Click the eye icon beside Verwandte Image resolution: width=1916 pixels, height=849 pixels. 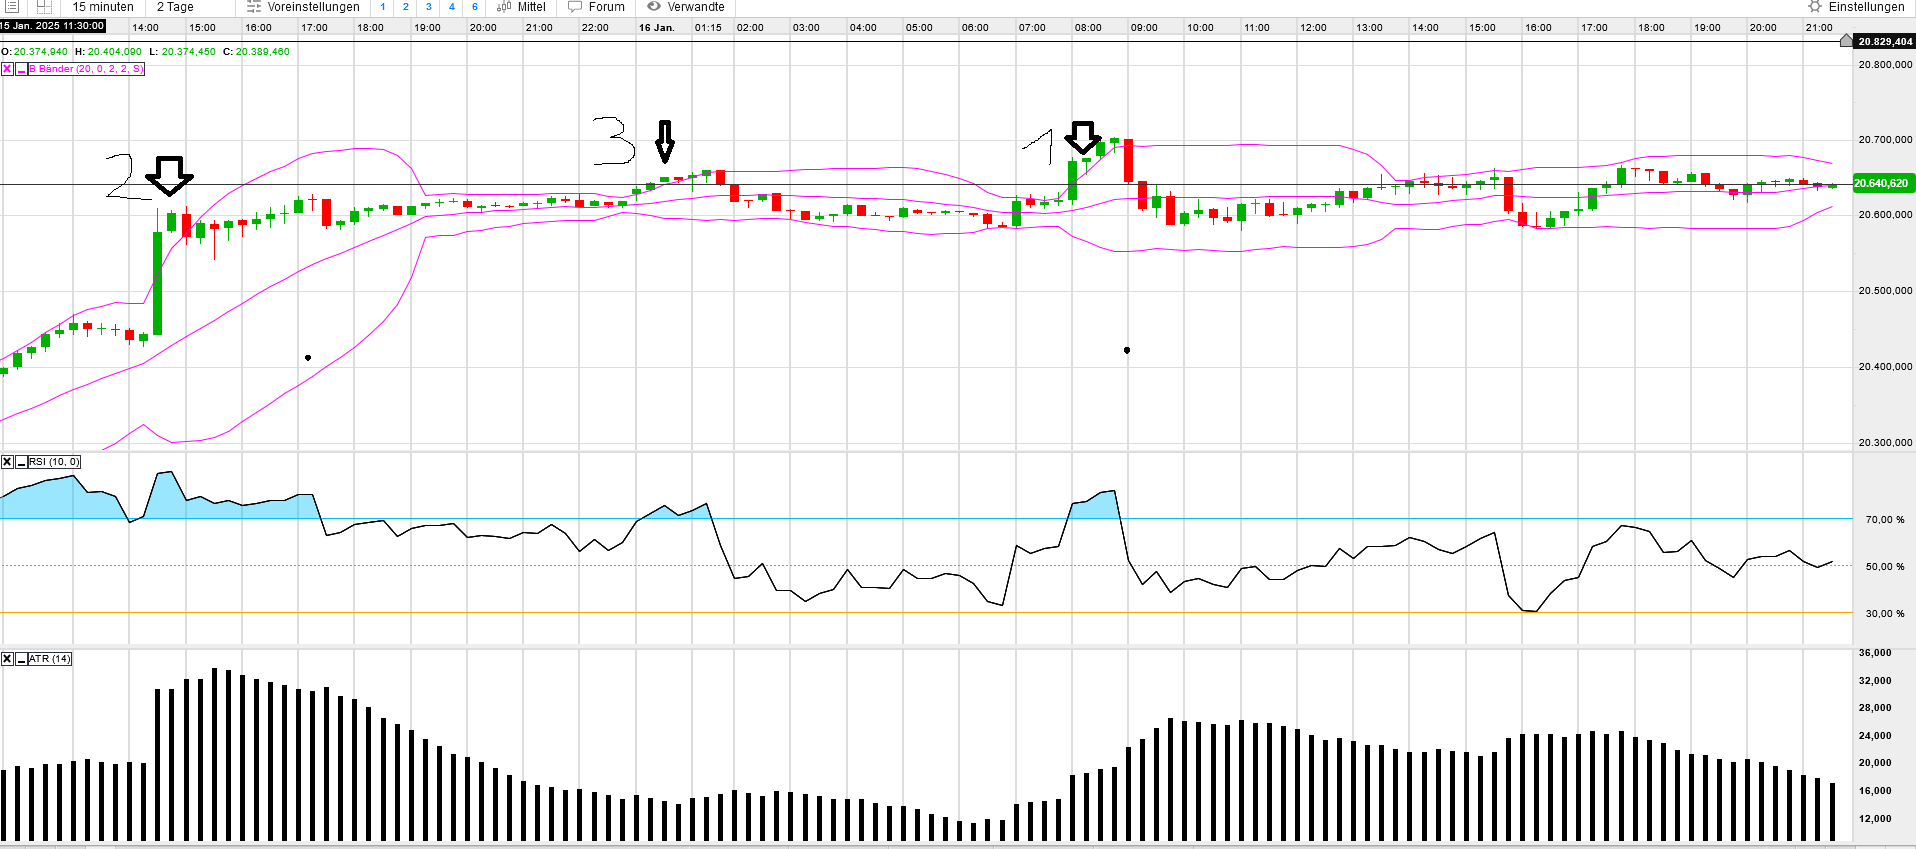point(654,7)
